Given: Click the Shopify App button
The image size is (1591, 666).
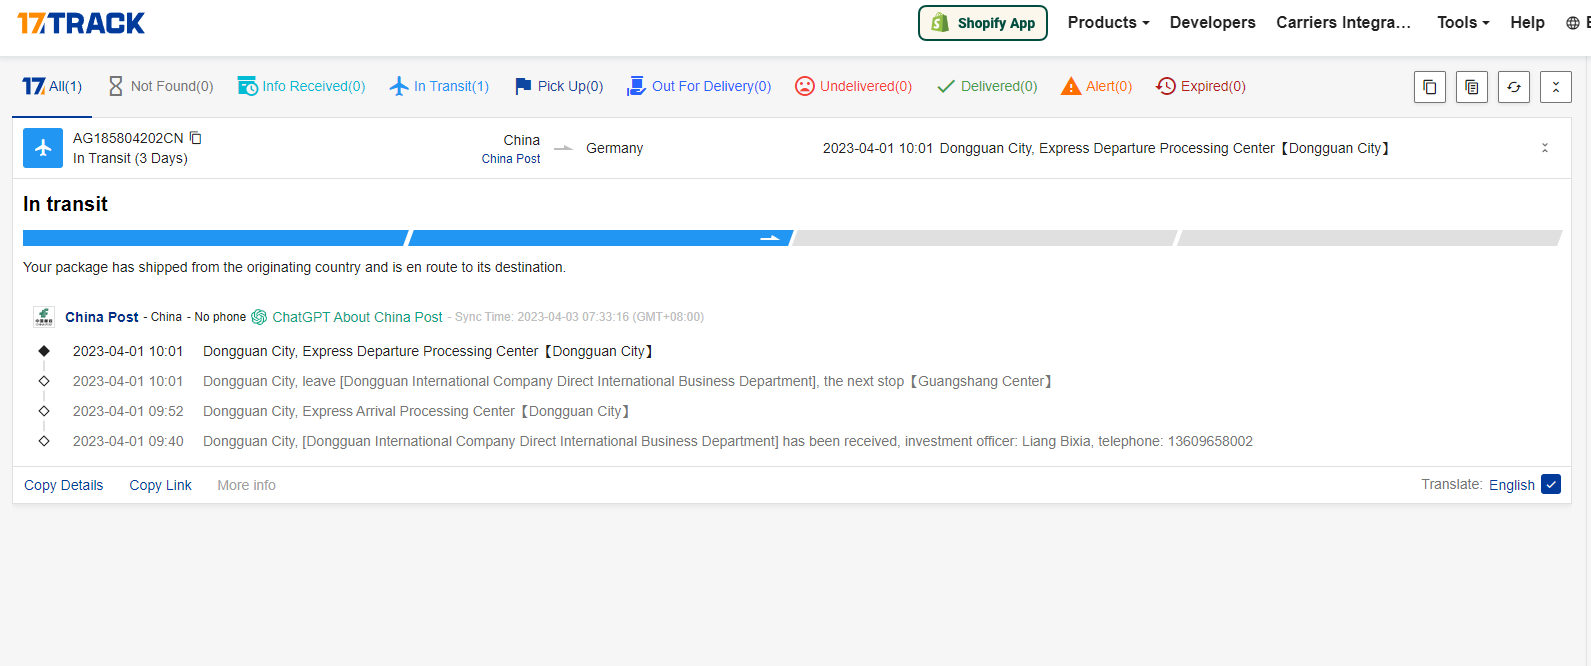Looking at the screenshot, I should pyautogui.click(x=982, y=23).
